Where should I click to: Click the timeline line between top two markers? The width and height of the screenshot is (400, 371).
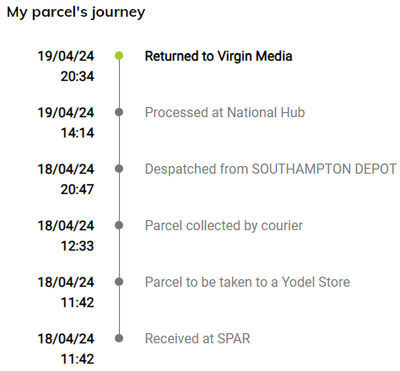(x=119, y=84)
